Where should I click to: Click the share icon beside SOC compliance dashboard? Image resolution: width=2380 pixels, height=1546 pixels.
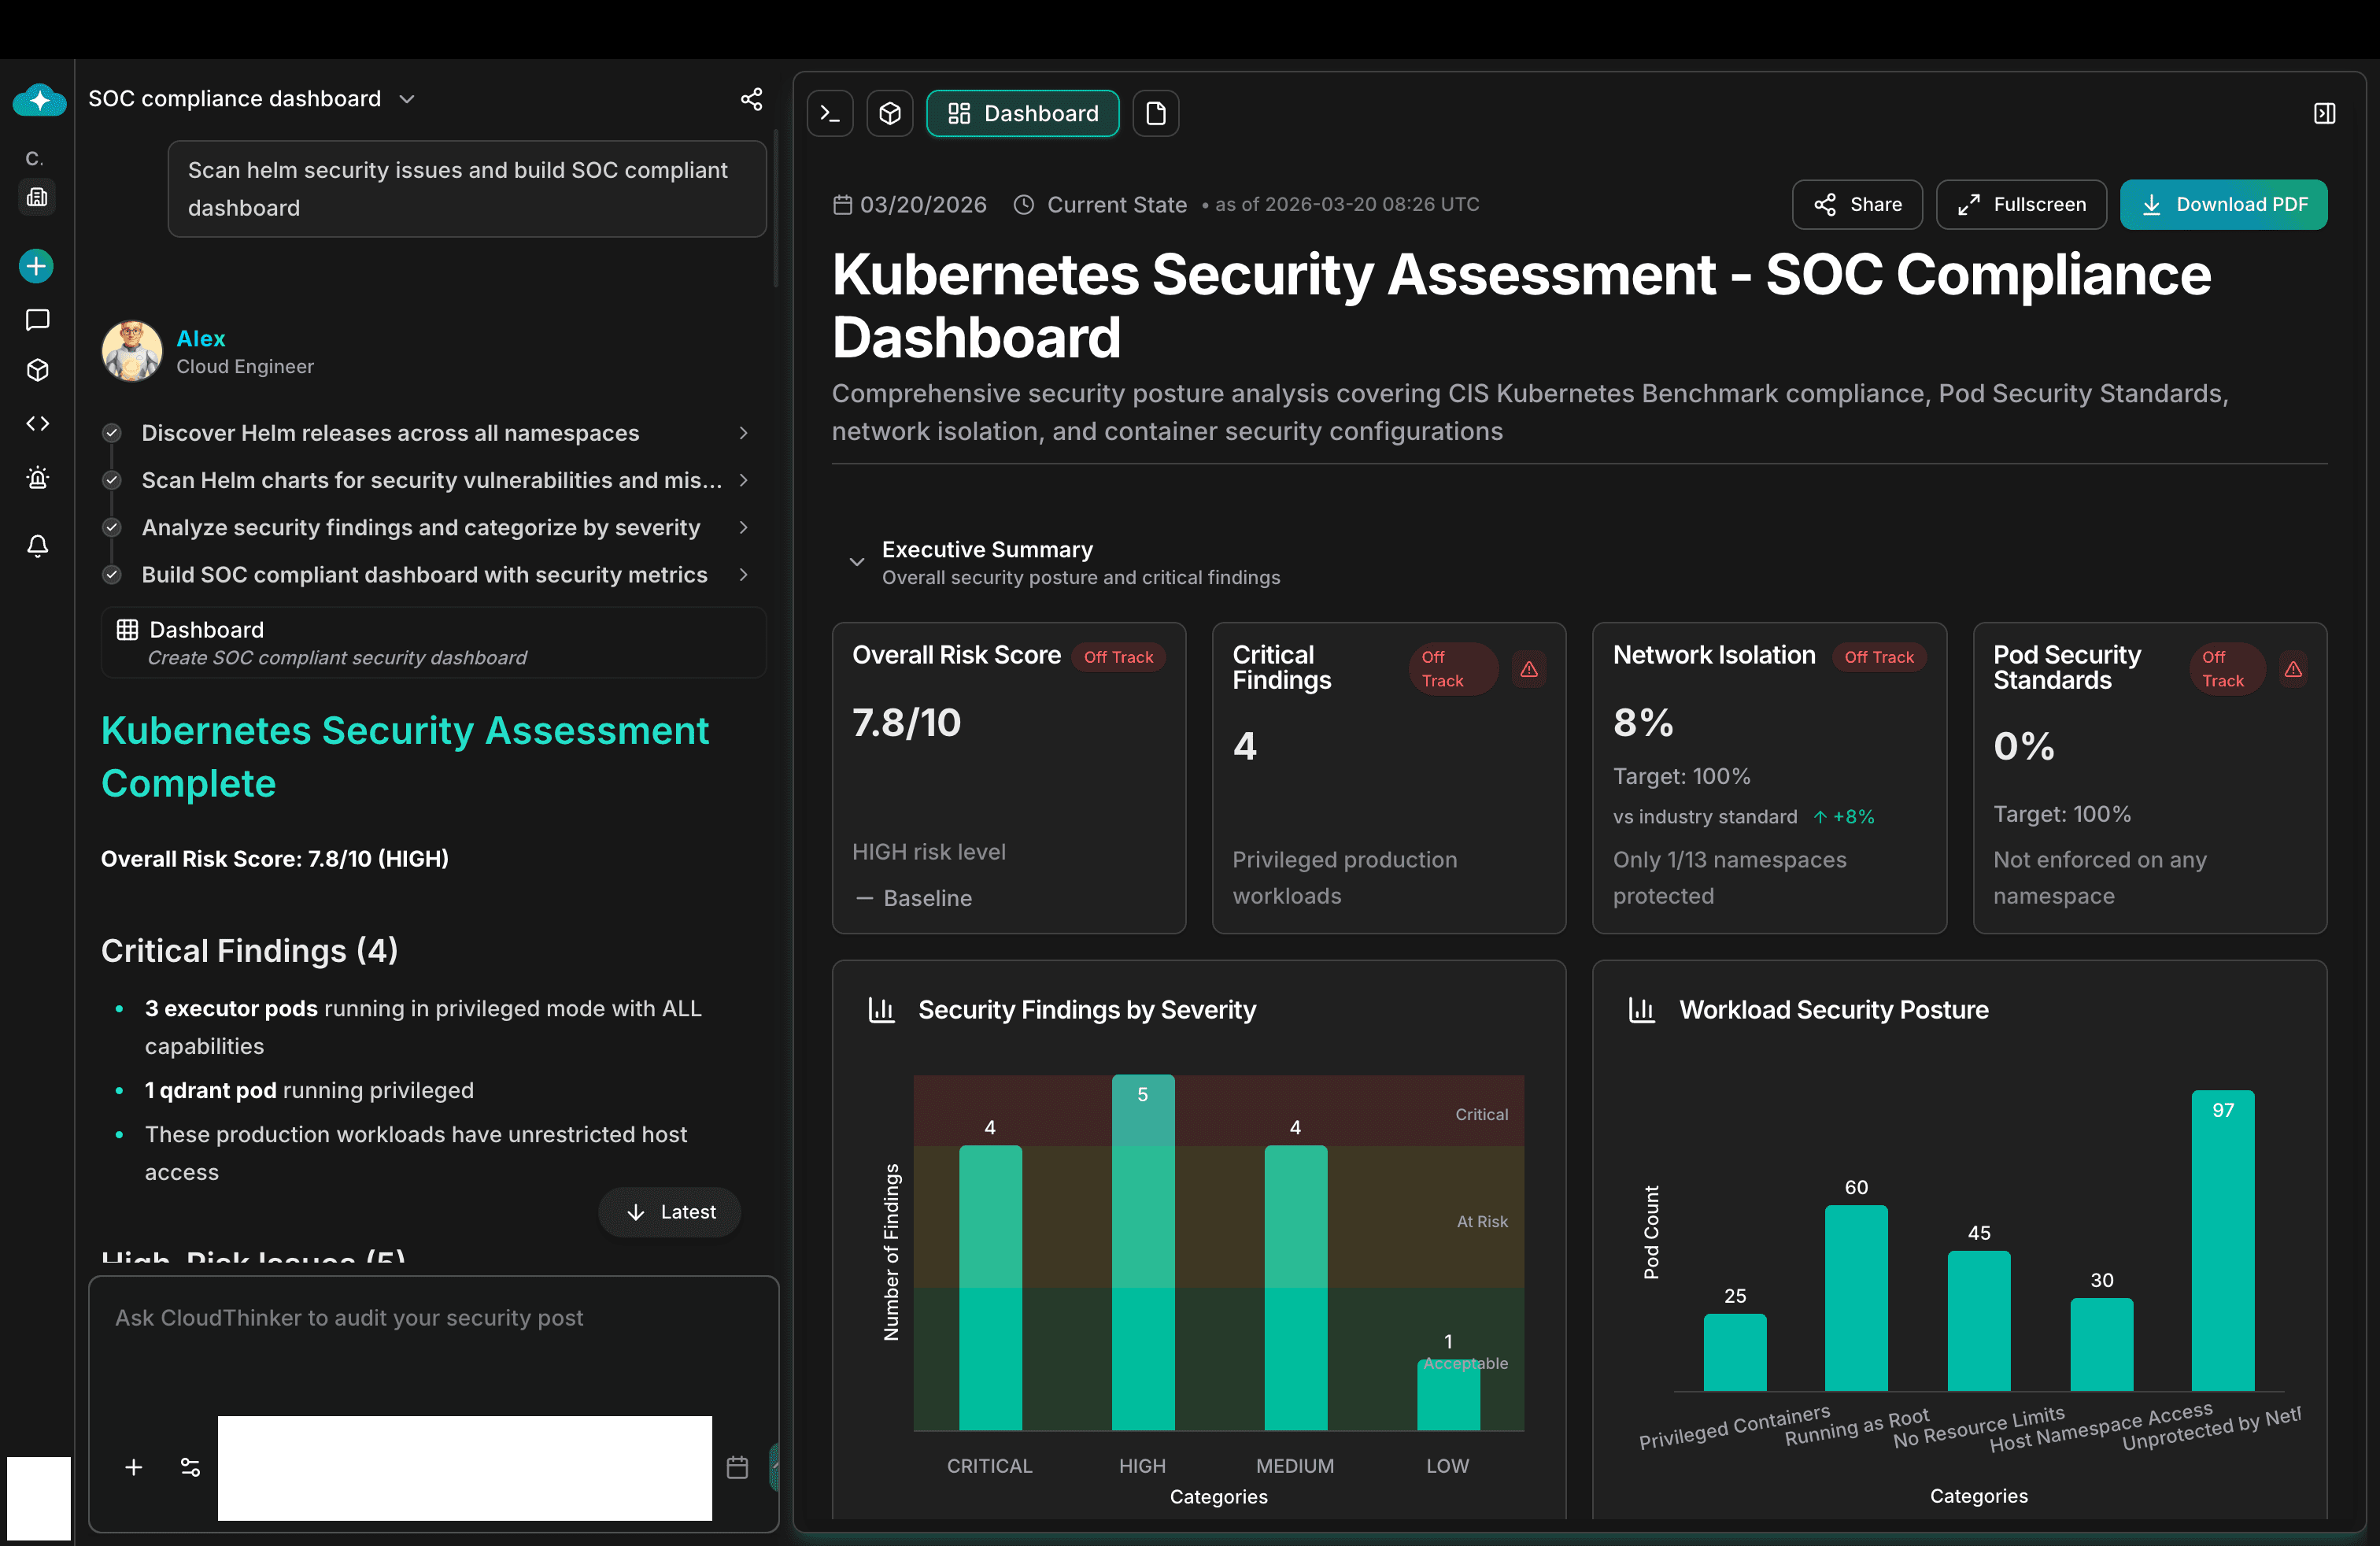(x=752, y=99)
